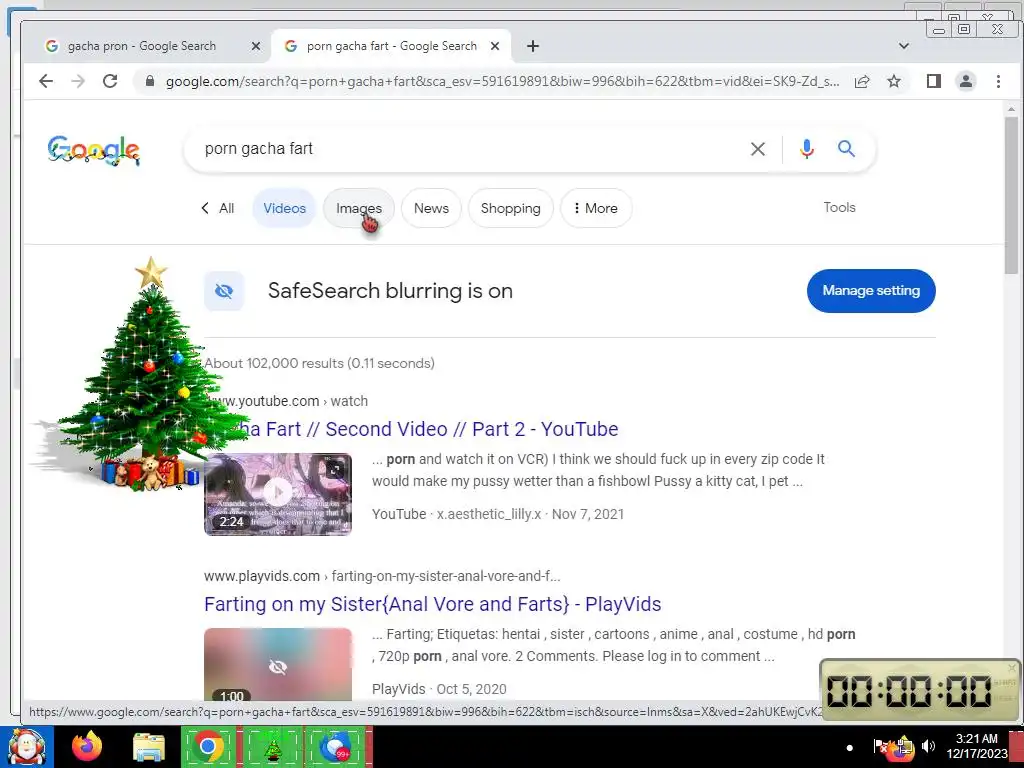The width and height of the screenshot is (1024, 768).
Task: Switch to Shopping results
Action: coord(511,208)
